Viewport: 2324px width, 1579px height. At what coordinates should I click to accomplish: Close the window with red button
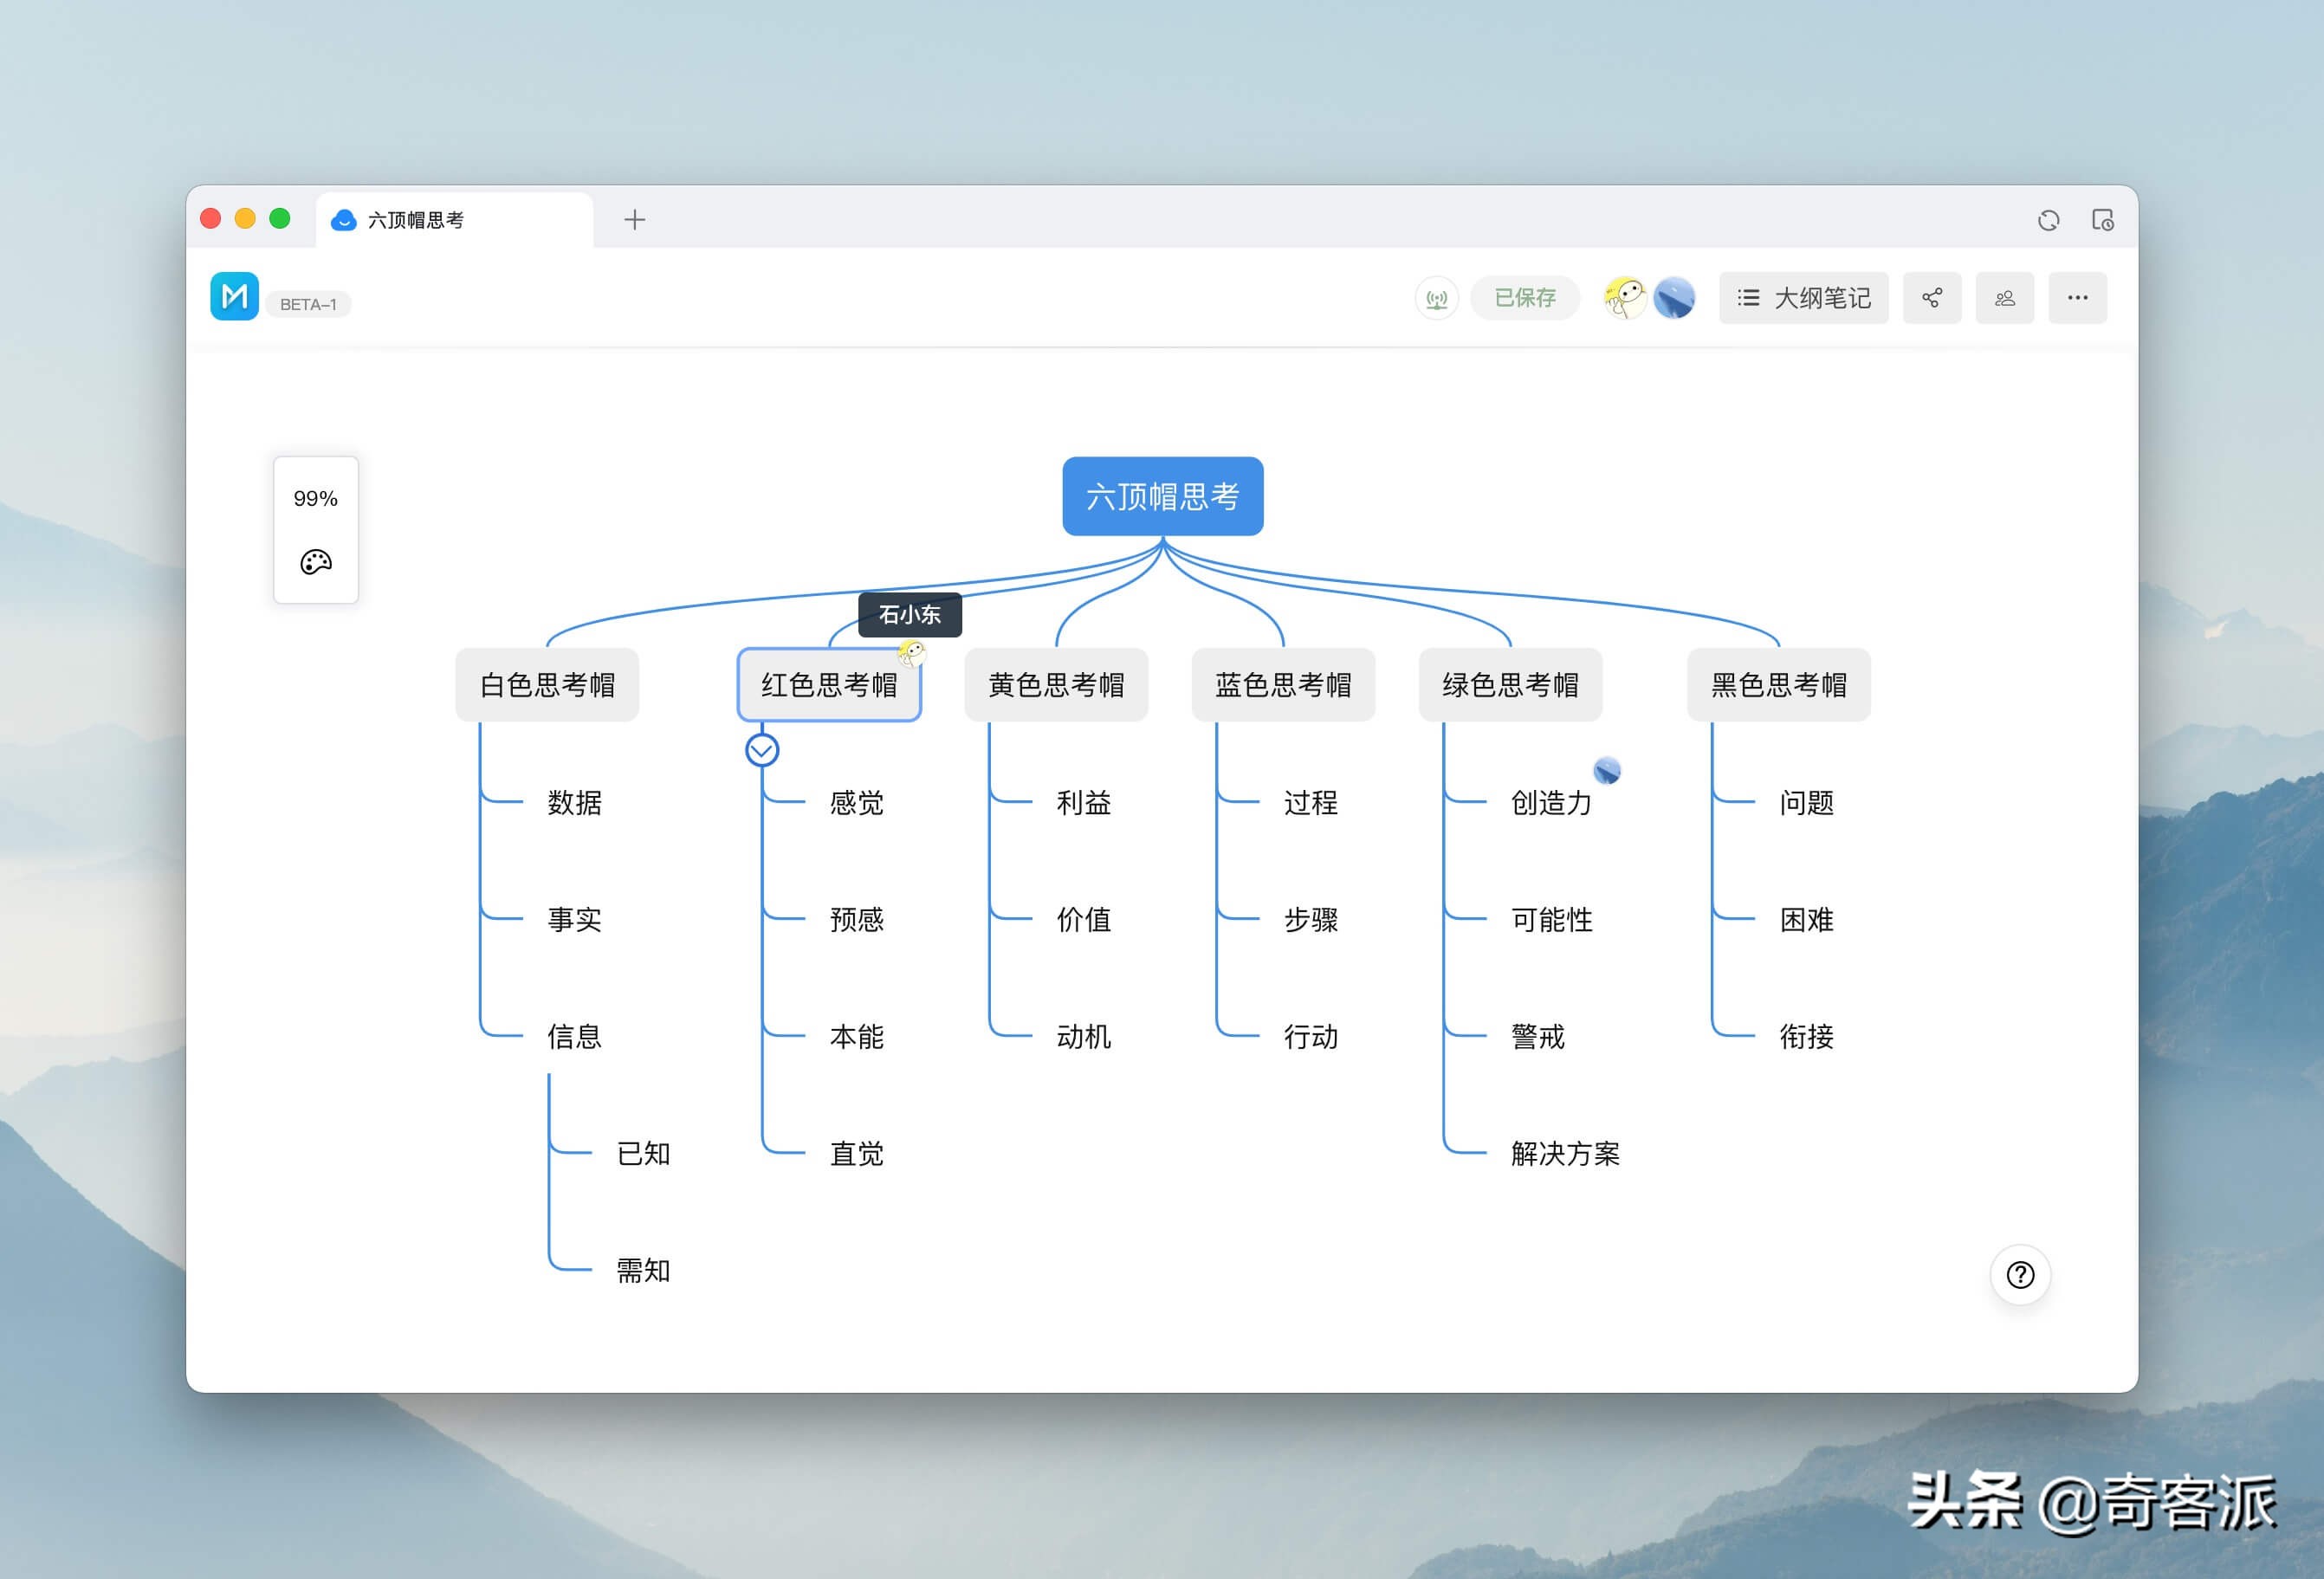coord(210,219)
